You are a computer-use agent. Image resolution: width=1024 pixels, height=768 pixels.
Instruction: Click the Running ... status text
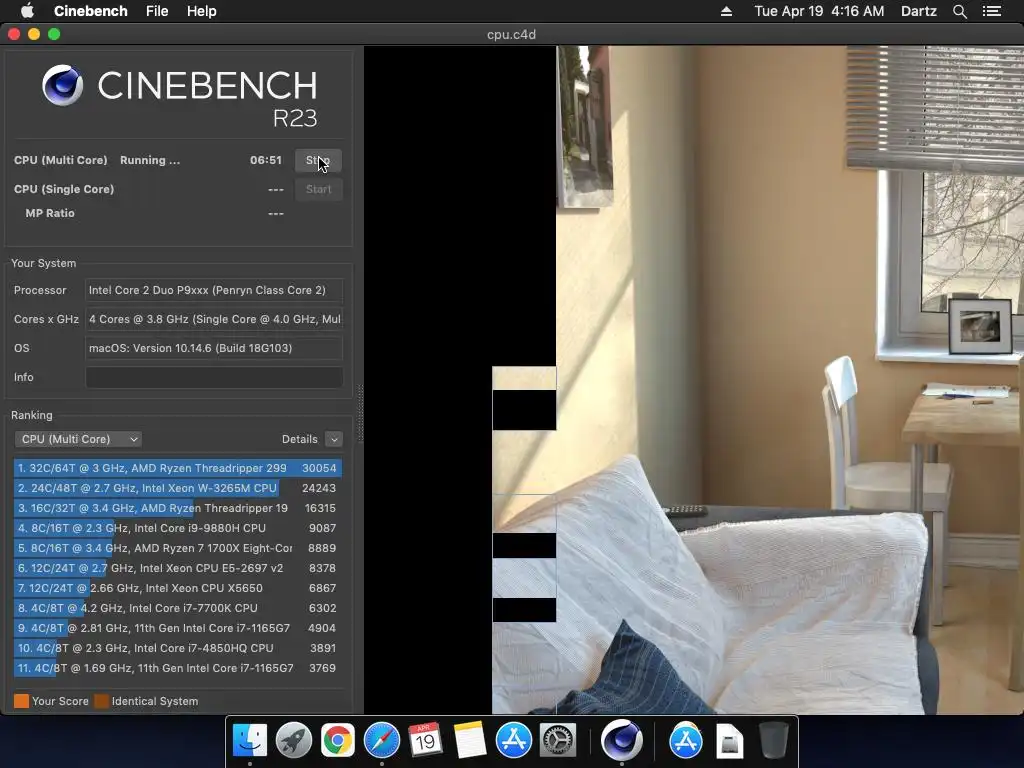point(150,161)
